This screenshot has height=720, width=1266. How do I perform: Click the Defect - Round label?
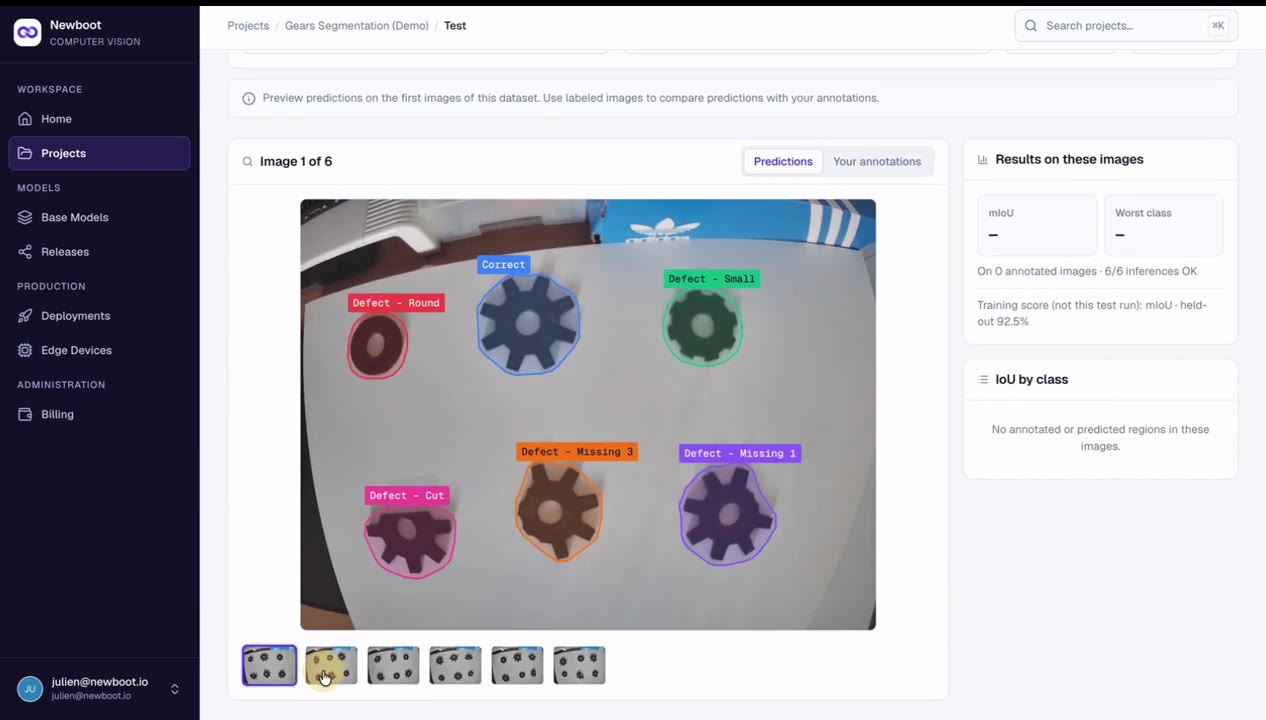tap(396, 303)
